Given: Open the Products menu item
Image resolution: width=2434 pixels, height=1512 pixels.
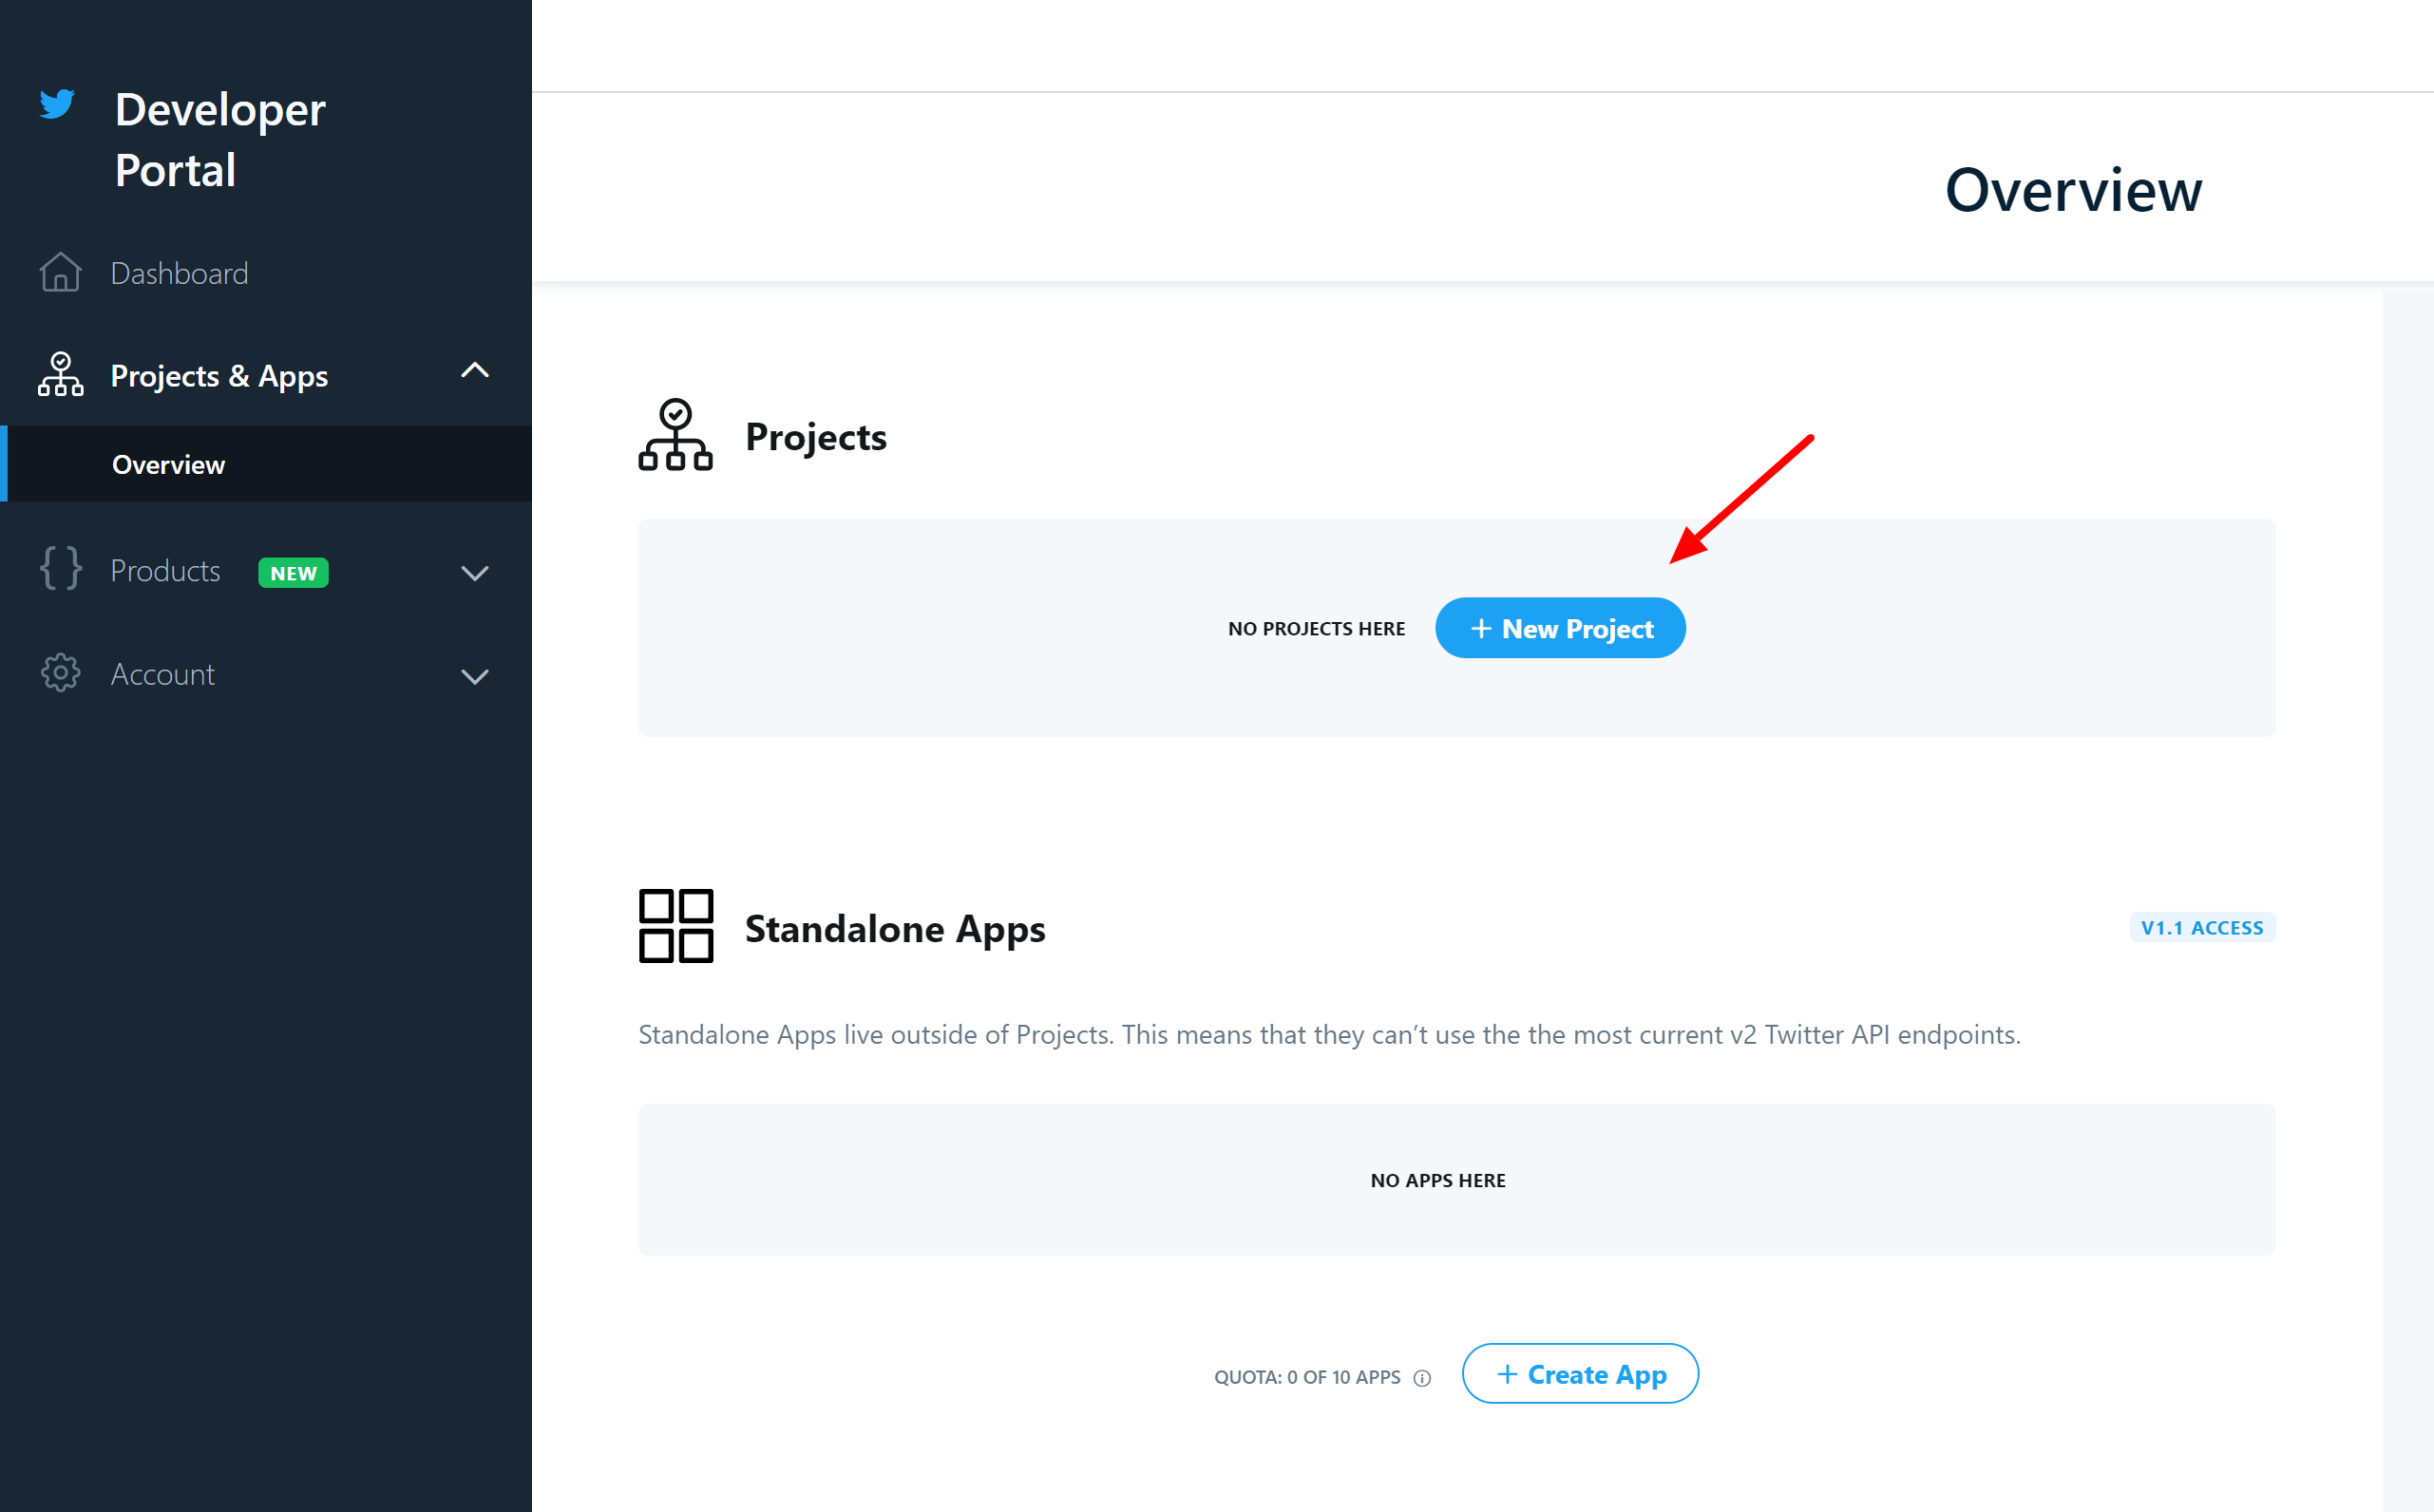Looking at the screenshot, I should tap(165, 571).
